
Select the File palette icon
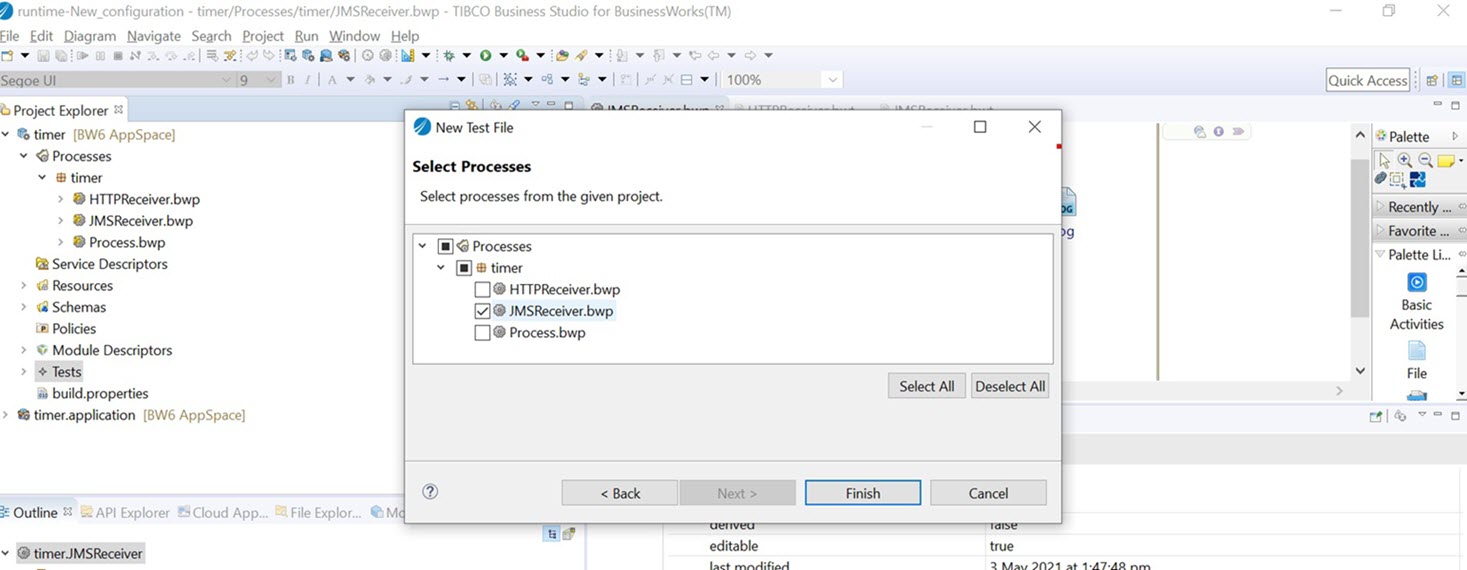pos(1416,350)
